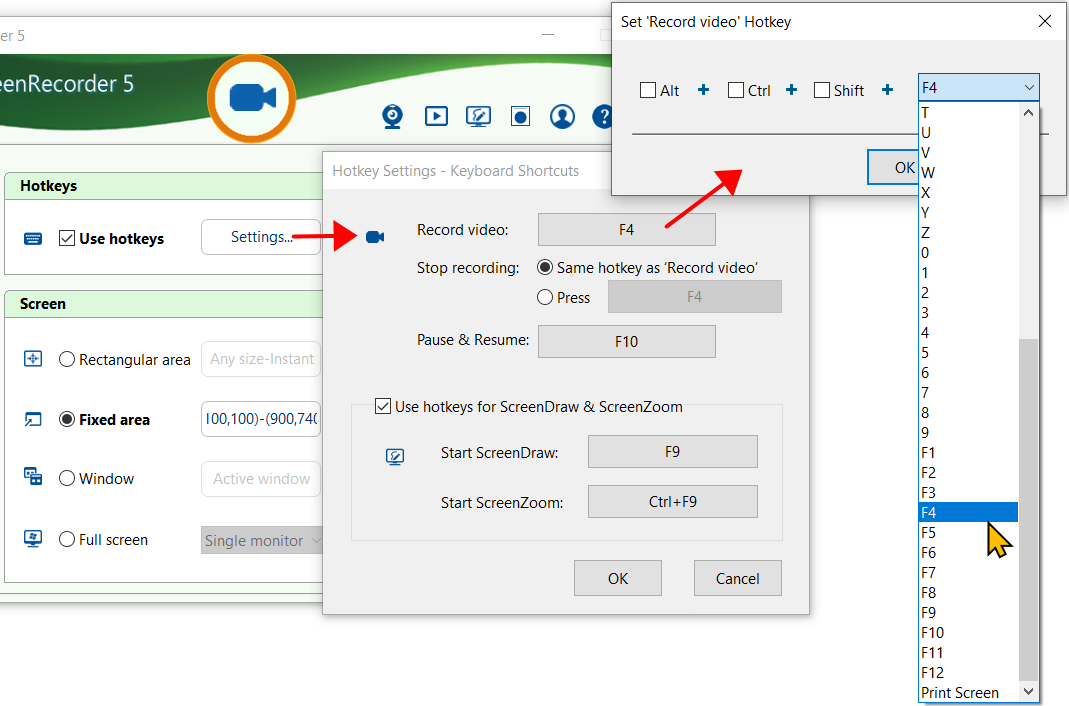
Task: Click the Pause & Resume F10 hotkey field
Action: 626,342
